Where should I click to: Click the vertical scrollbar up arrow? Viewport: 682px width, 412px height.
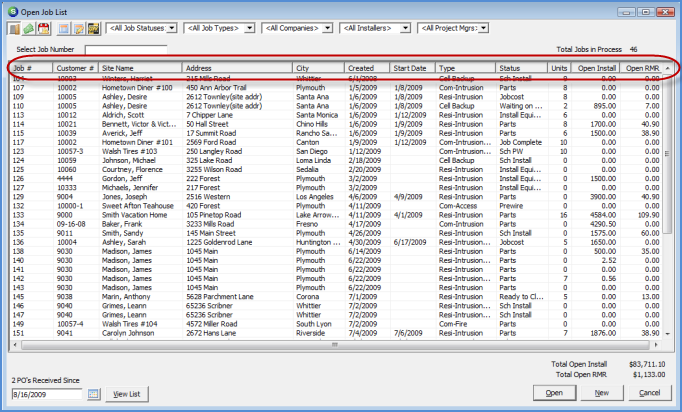(x=668, y=68)
